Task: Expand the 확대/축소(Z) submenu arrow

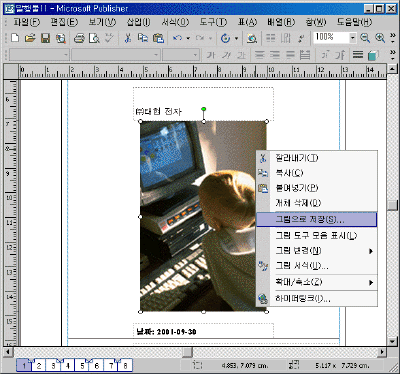Action: pyautogui.click(x=371, y=283)
